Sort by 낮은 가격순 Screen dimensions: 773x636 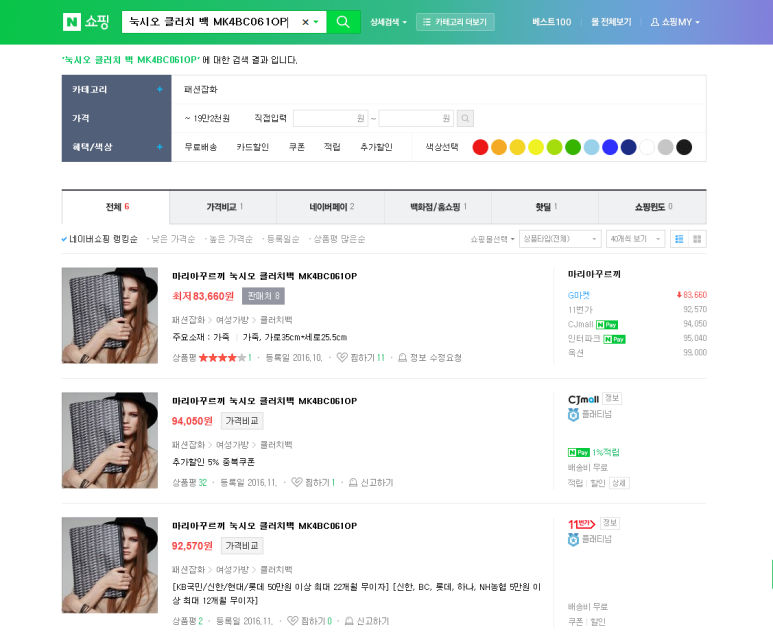coord(173,239)
